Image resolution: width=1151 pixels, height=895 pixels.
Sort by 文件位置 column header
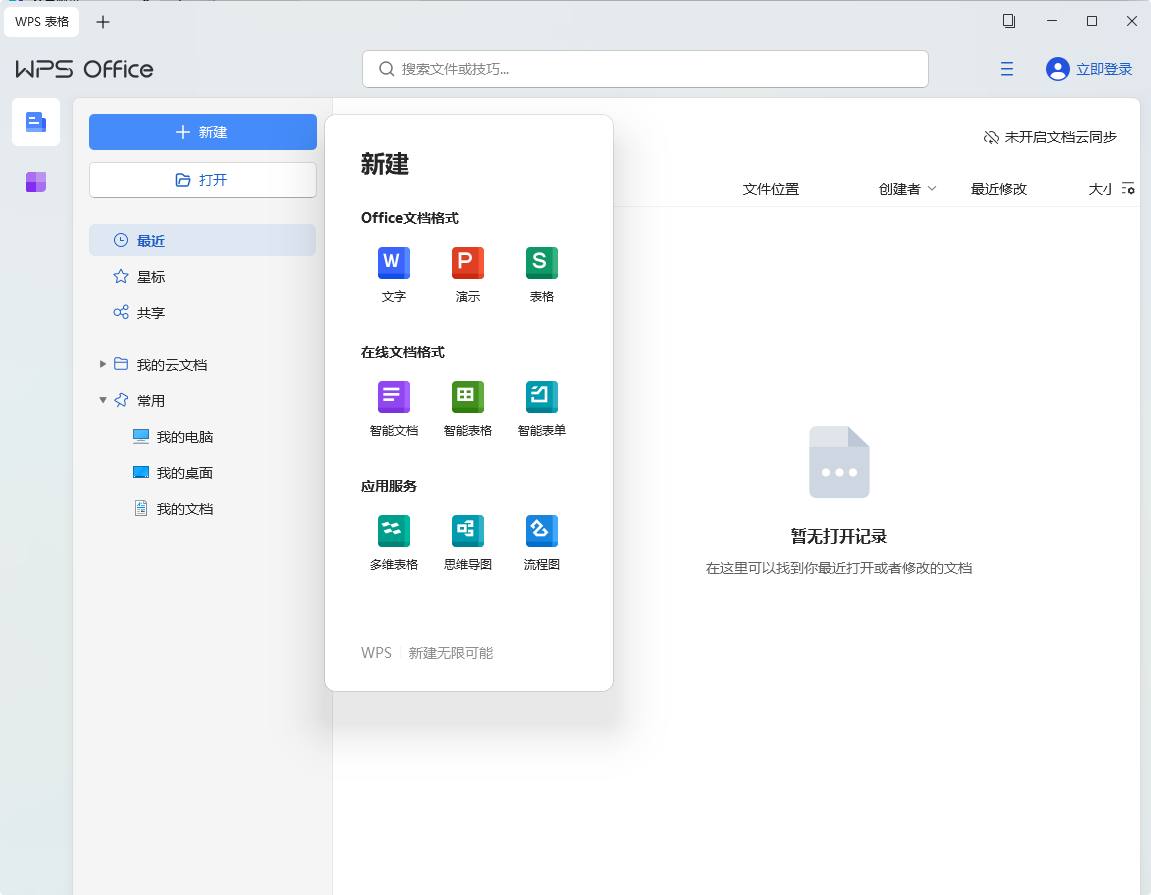tap(770, 189)
